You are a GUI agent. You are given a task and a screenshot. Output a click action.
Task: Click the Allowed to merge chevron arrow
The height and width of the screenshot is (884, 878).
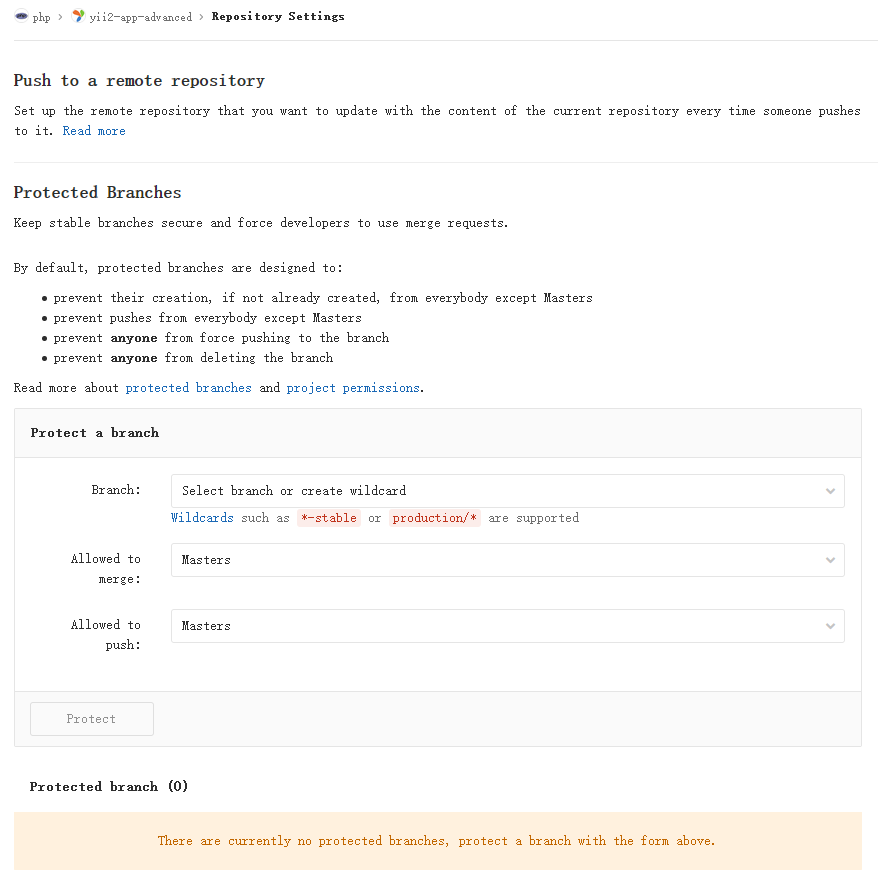pos(830,560)
